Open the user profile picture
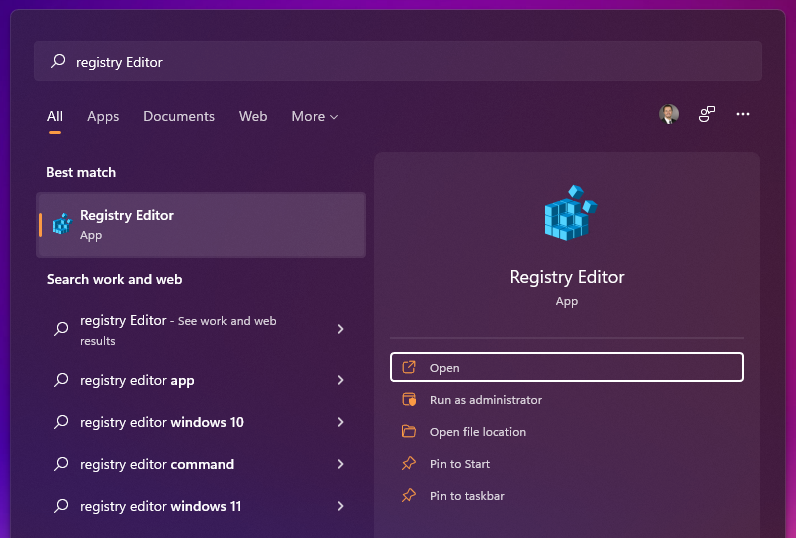The image size is (796, 538). [669, 114]
